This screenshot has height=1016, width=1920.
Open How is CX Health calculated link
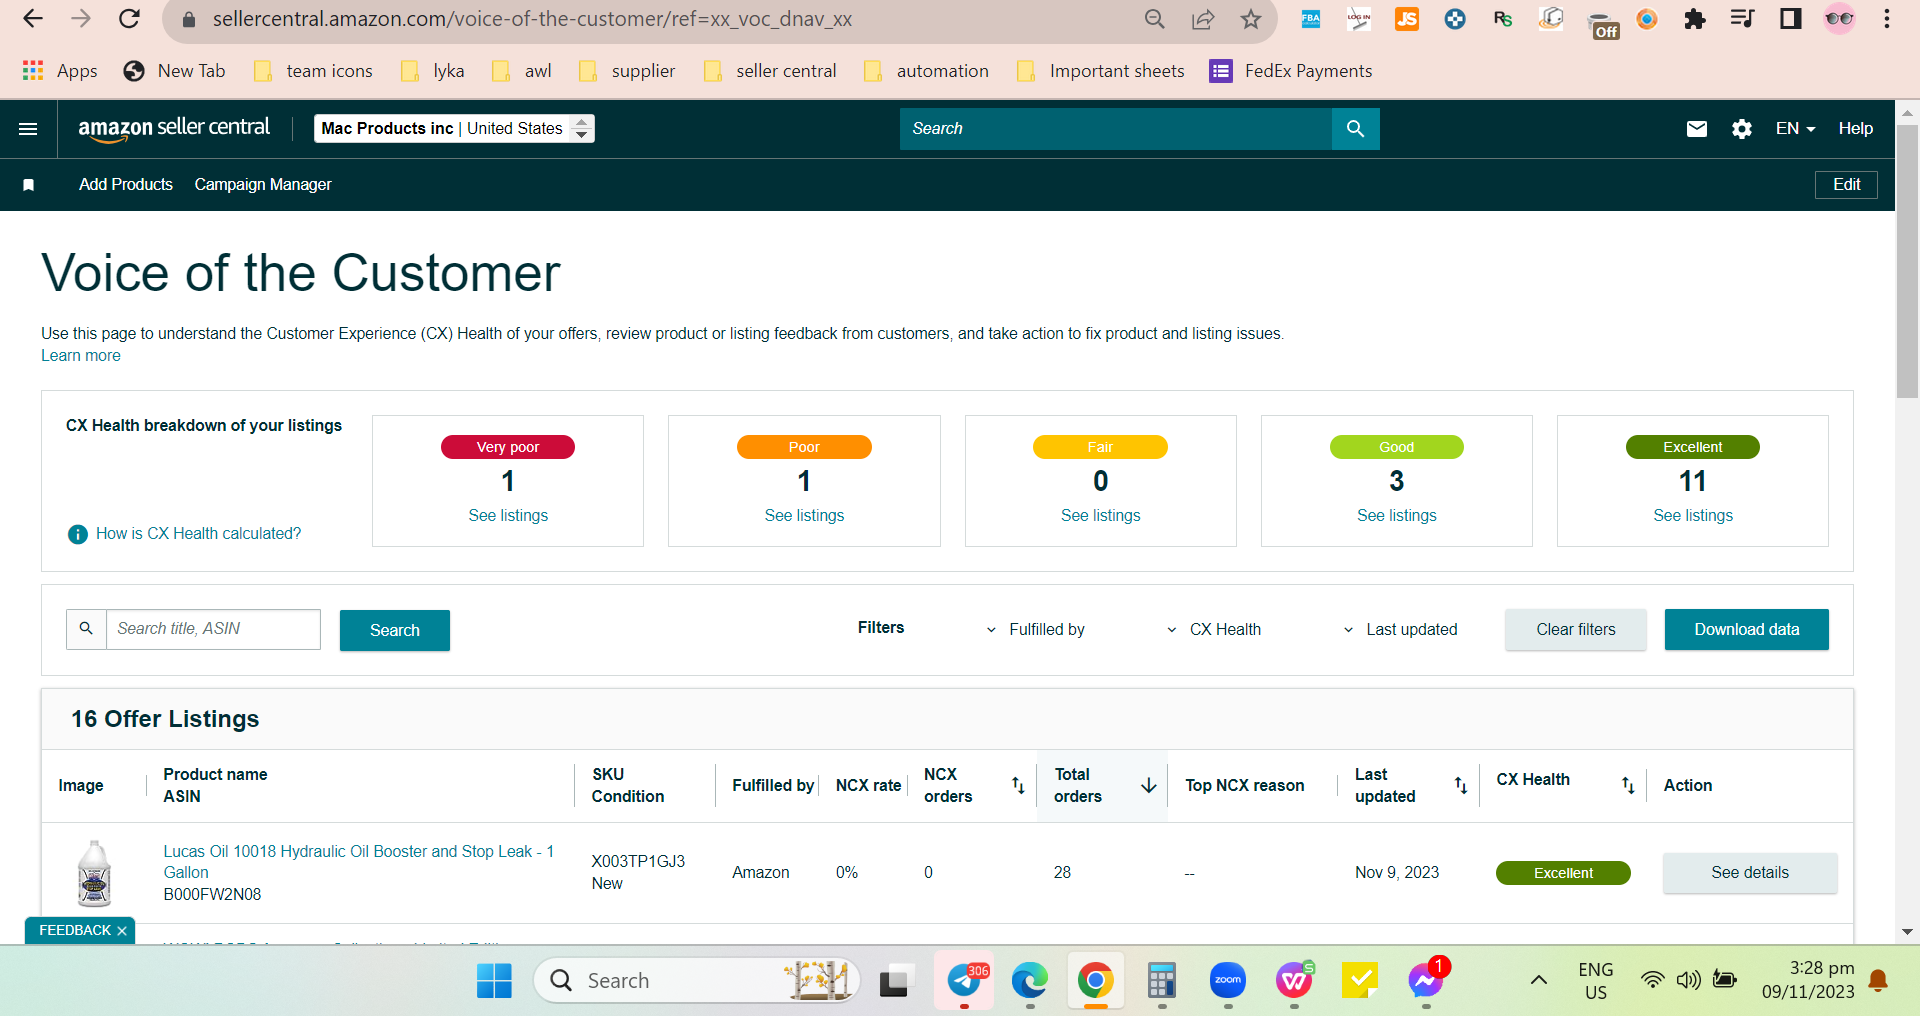[x=198, y=534]
